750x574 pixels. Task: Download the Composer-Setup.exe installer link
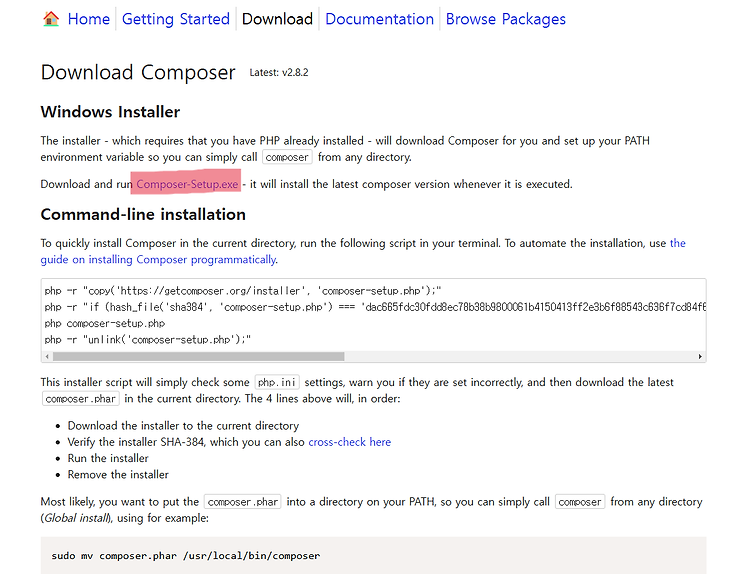point(187,184)
